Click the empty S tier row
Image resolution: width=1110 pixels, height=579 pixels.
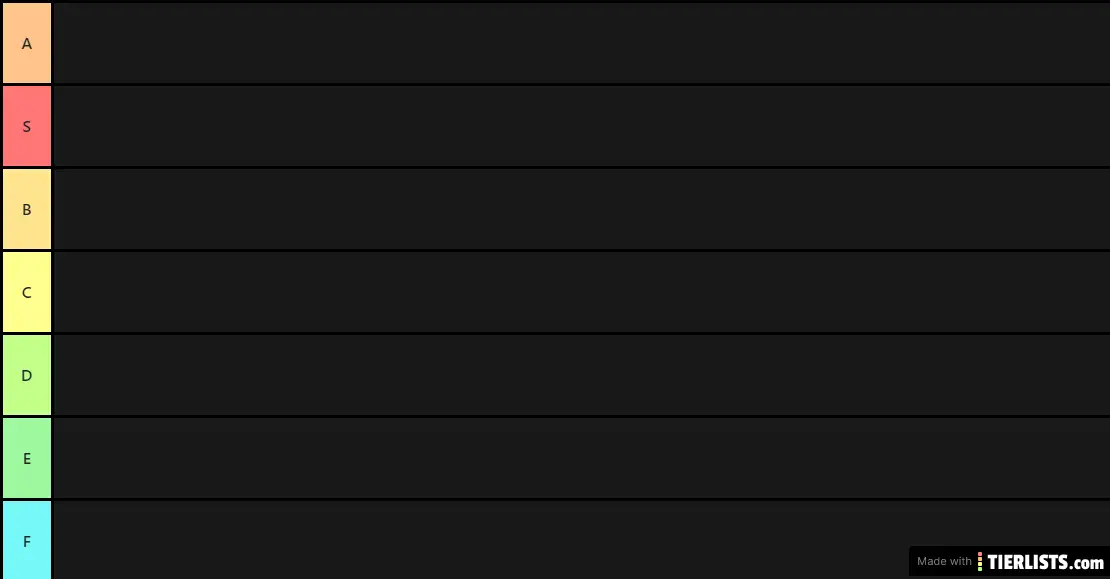point(582,126)
